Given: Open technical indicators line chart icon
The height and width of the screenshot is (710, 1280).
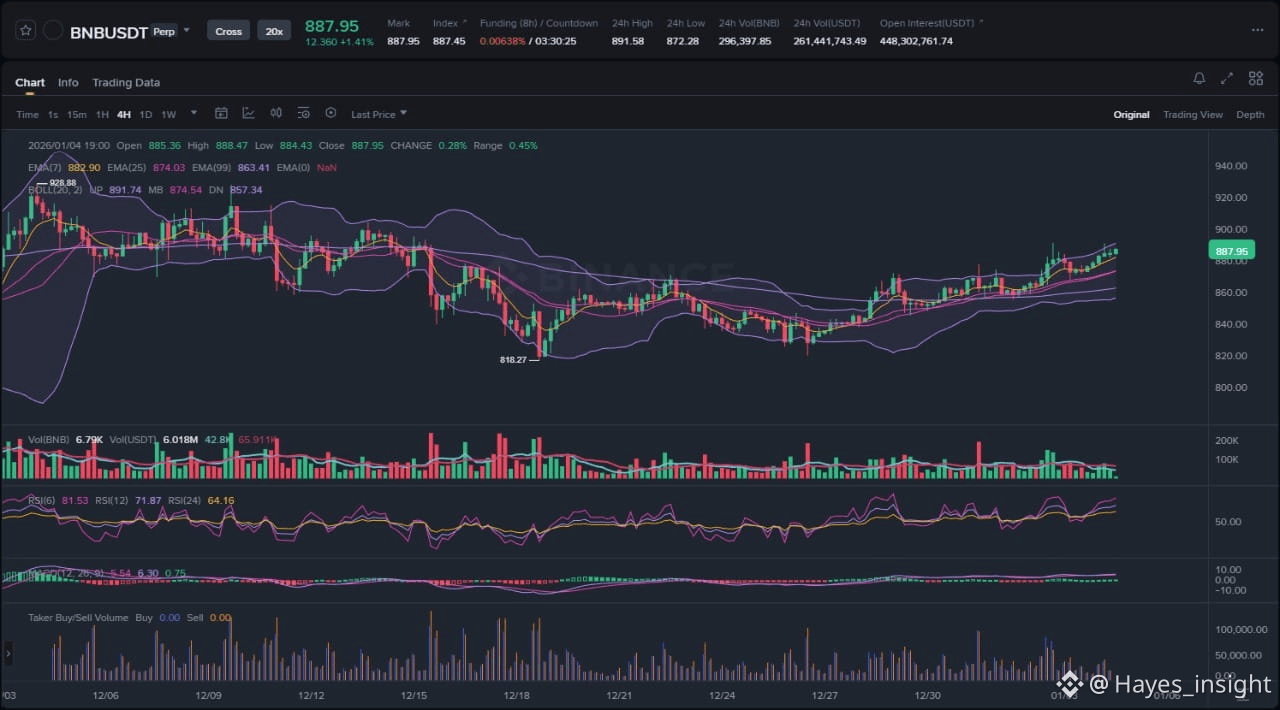Looking at the screenshot, I should click(248, 114).
